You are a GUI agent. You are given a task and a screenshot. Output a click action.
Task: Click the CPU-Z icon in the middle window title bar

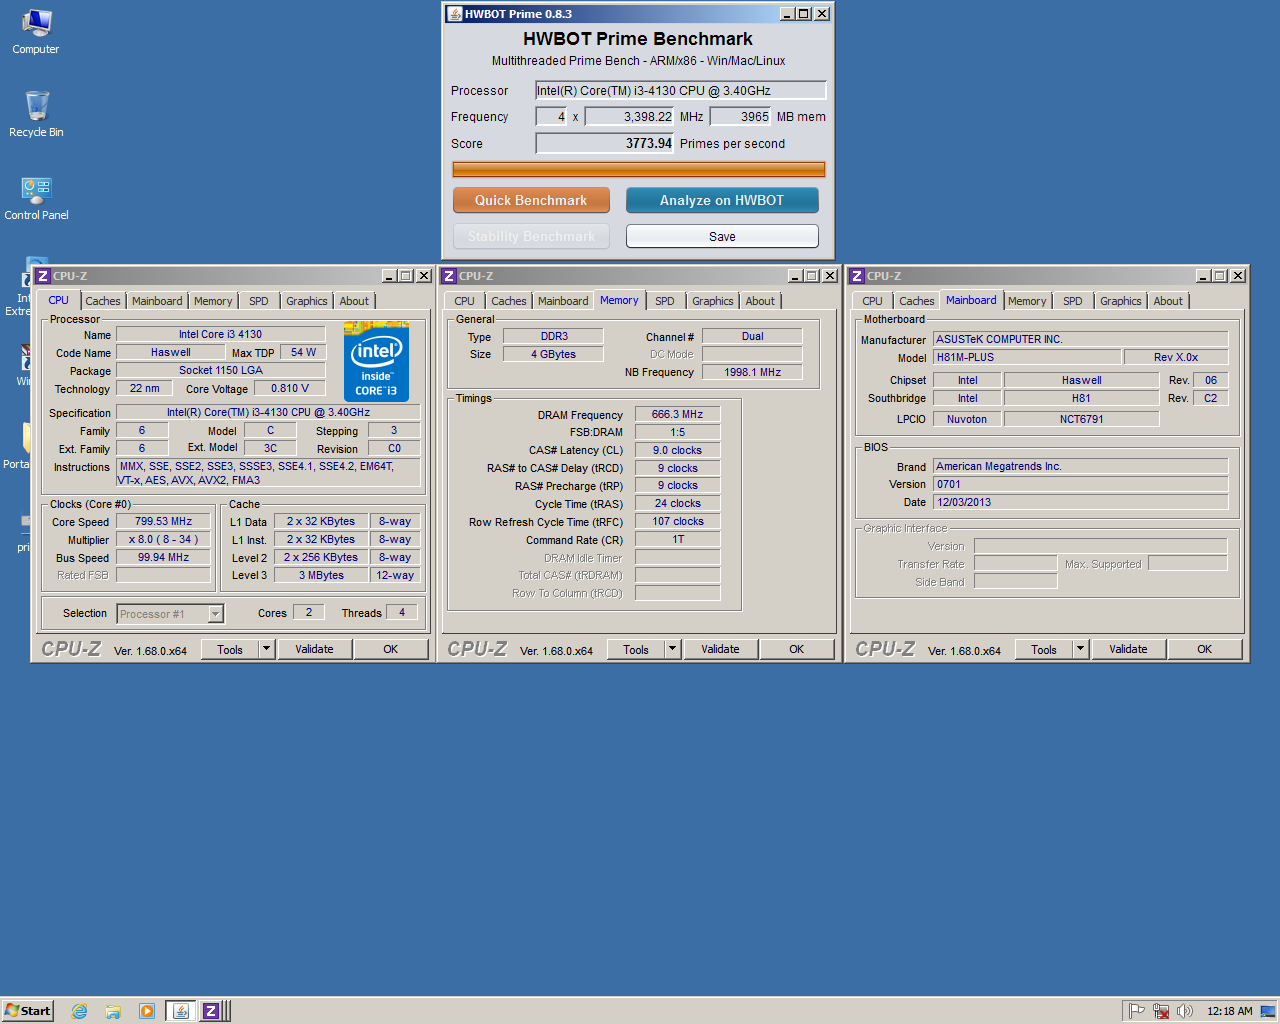449,276
